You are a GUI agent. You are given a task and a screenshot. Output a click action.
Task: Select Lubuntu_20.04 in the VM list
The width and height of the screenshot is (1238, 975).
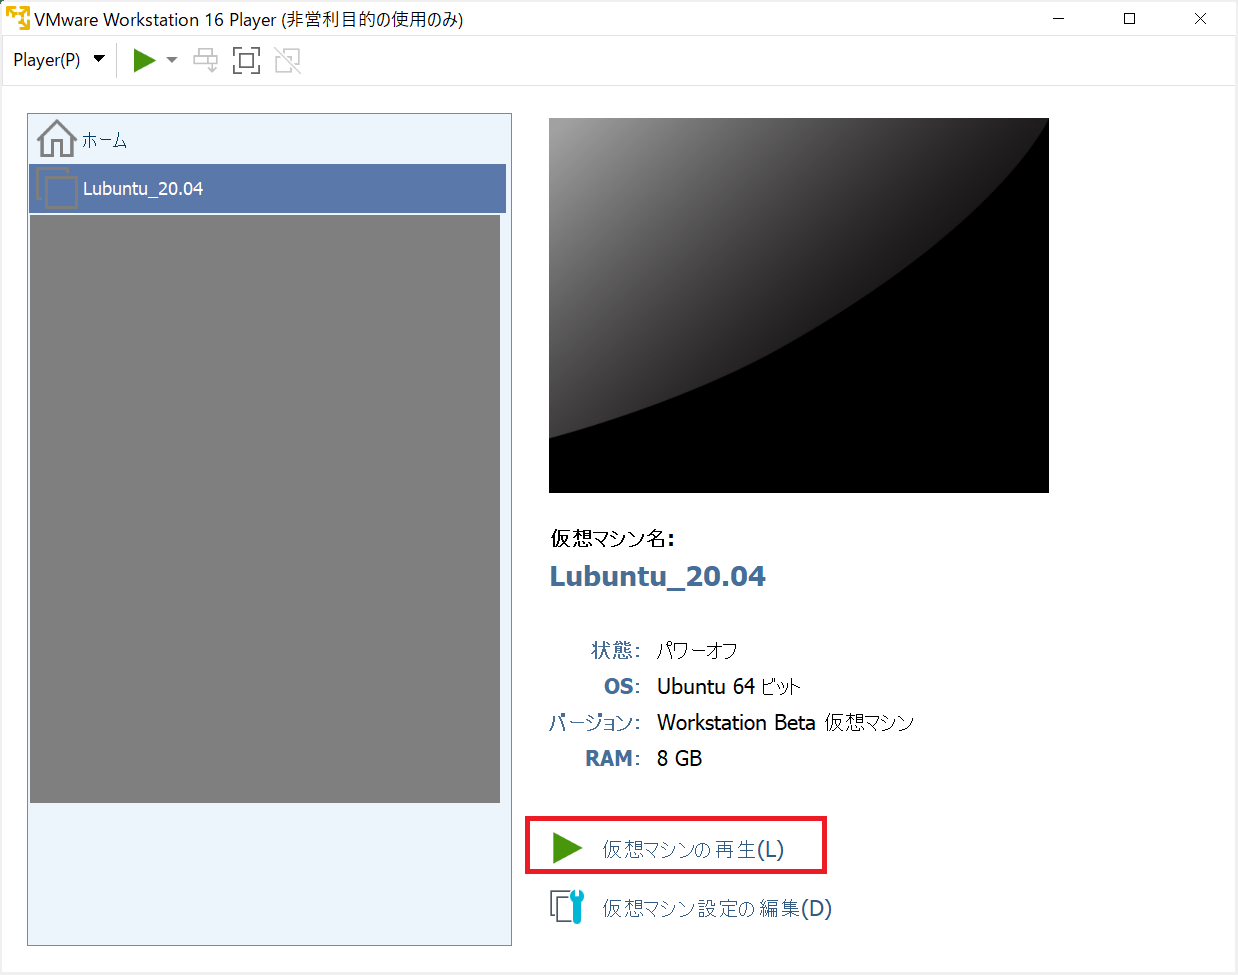coord(267,188)
